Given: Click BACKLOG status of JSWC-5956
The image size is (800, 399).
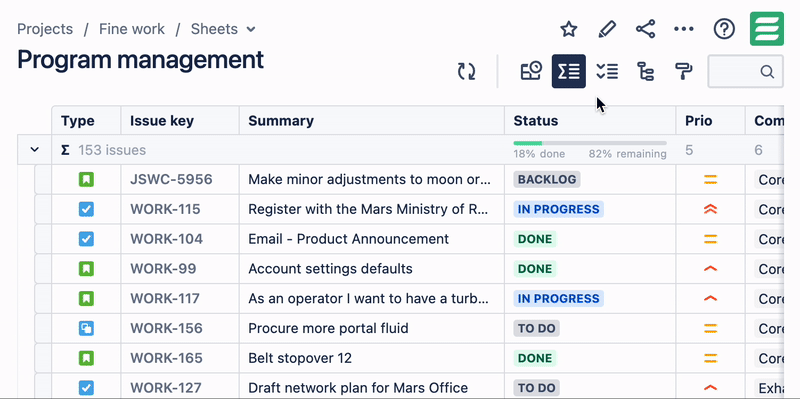Looking at the screenshot, I should [547, 180].
